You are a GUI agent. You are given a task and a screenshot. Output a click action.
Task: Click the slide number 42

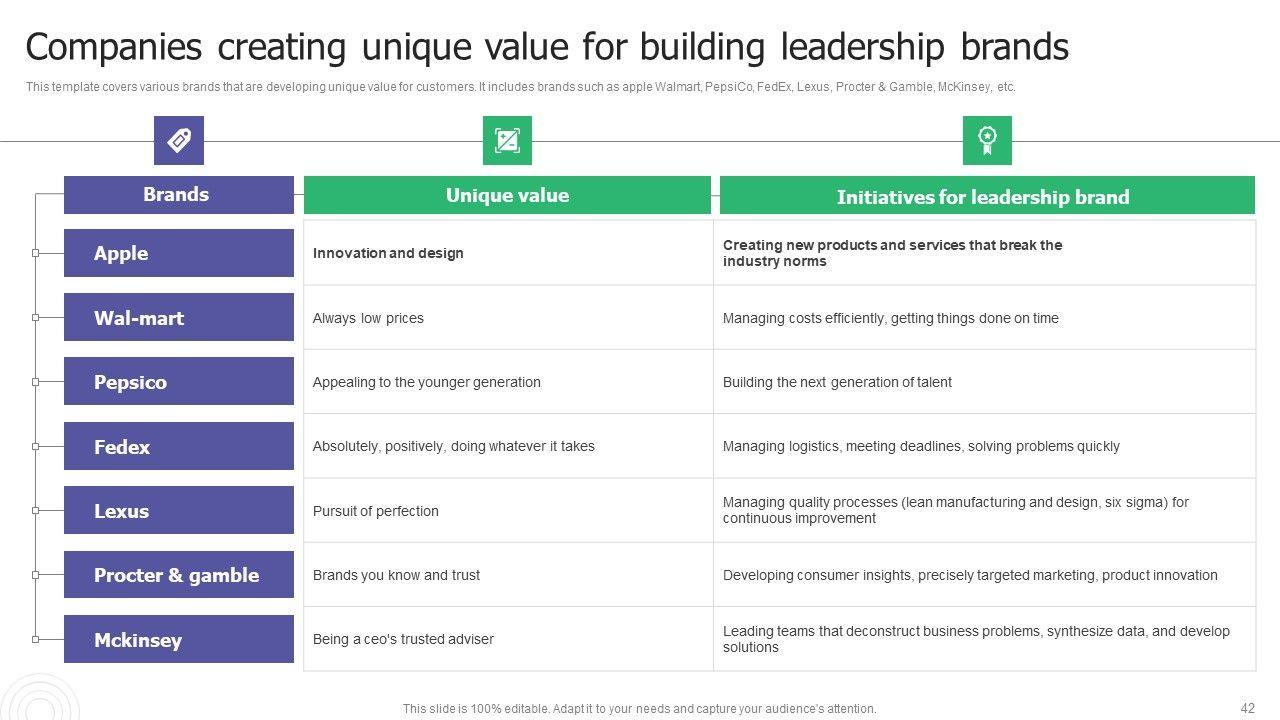[1247, 708]
